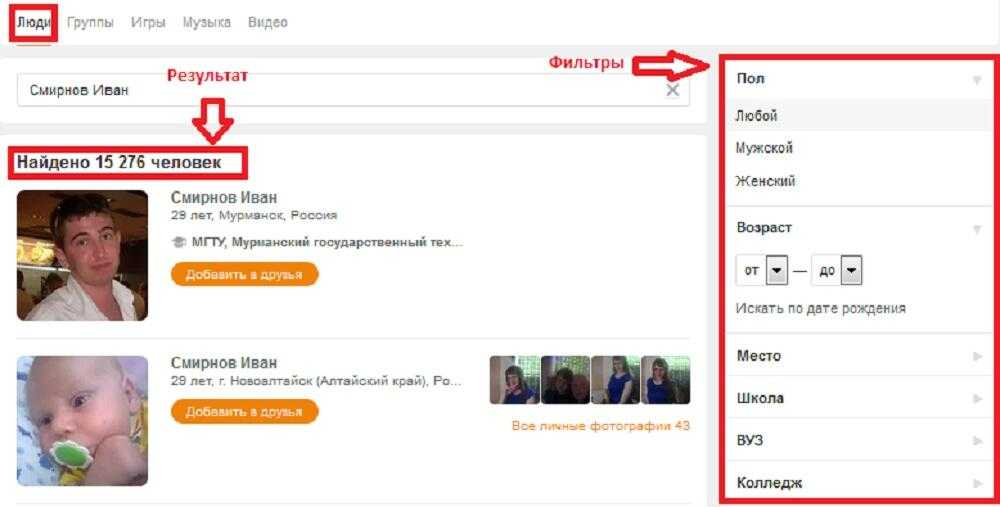This screenshot has width=1000, height=507.
Task: Open the age 'от' dropdown
Action: 777,271
